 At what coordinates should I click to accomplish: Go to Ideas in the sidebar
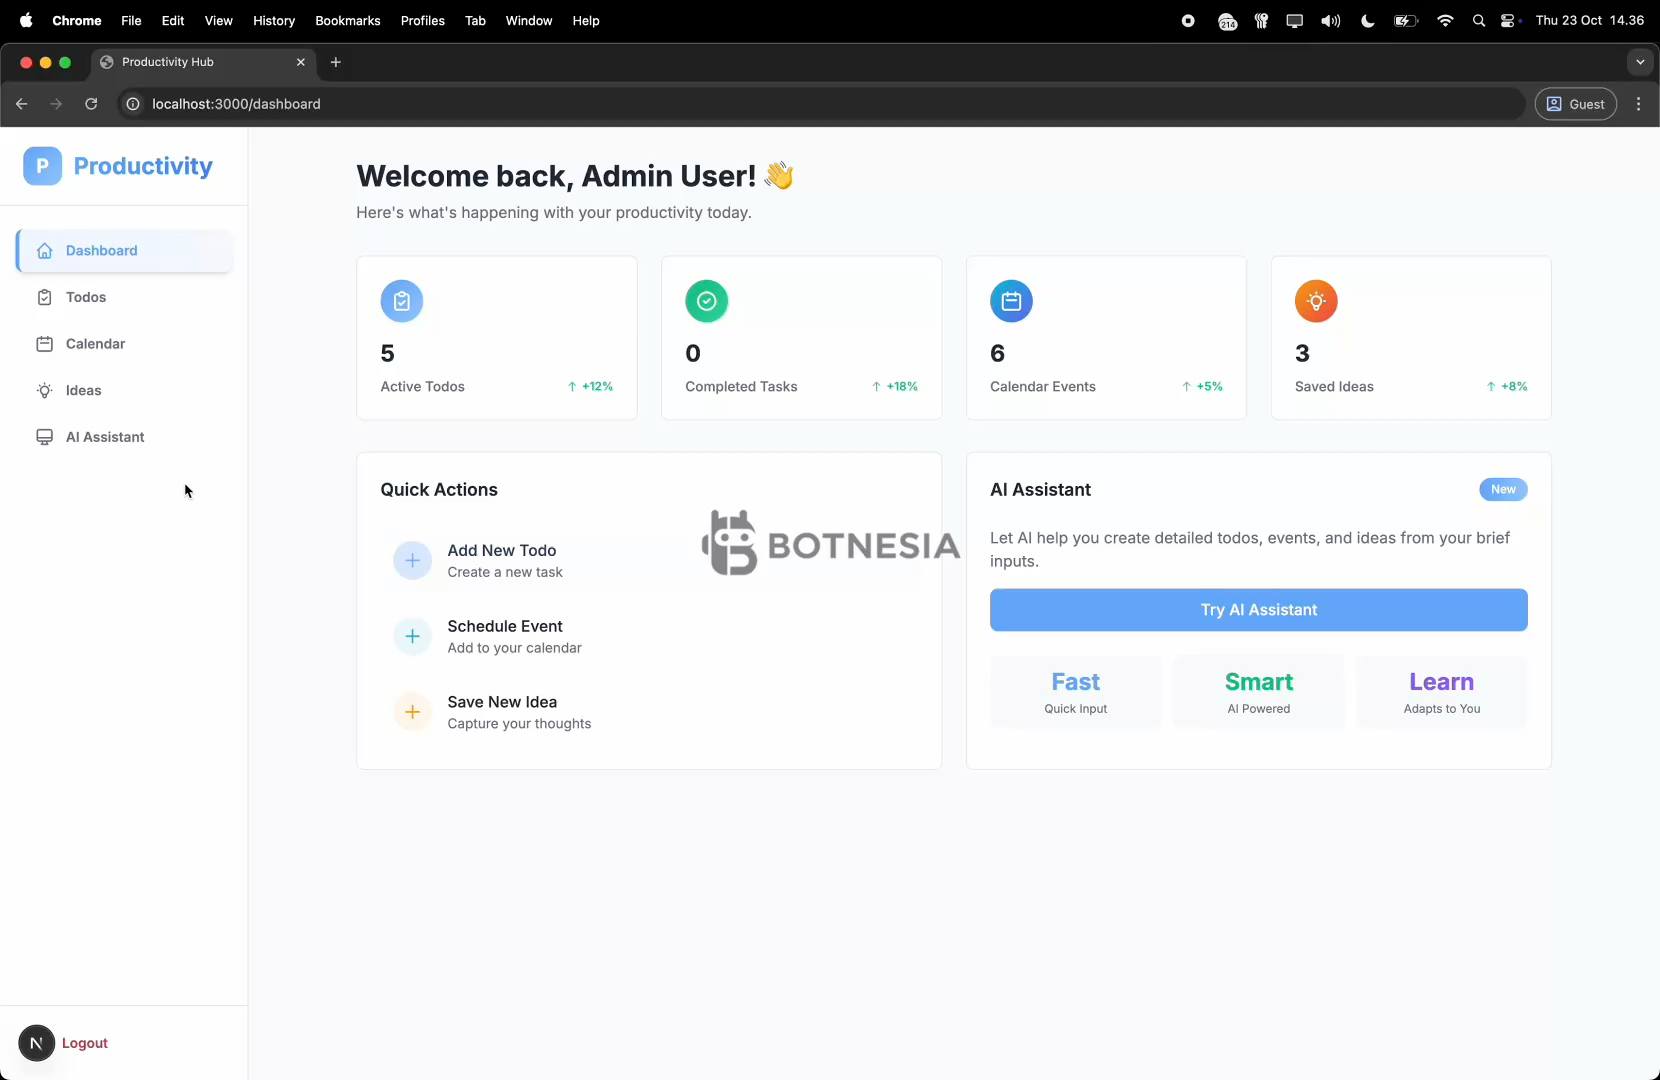pos(124,391)
